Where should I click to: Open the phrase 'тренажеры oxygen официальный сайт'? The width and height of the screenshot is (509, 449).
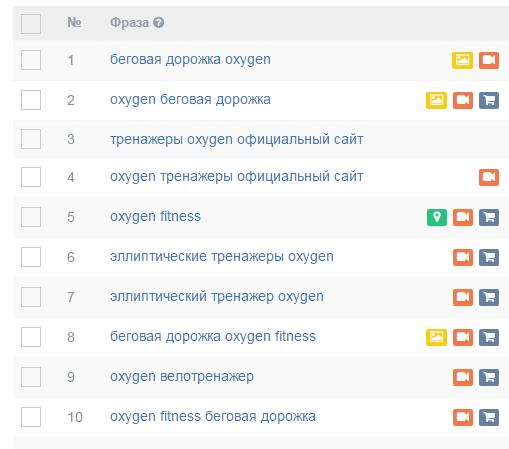coord(237,139)
